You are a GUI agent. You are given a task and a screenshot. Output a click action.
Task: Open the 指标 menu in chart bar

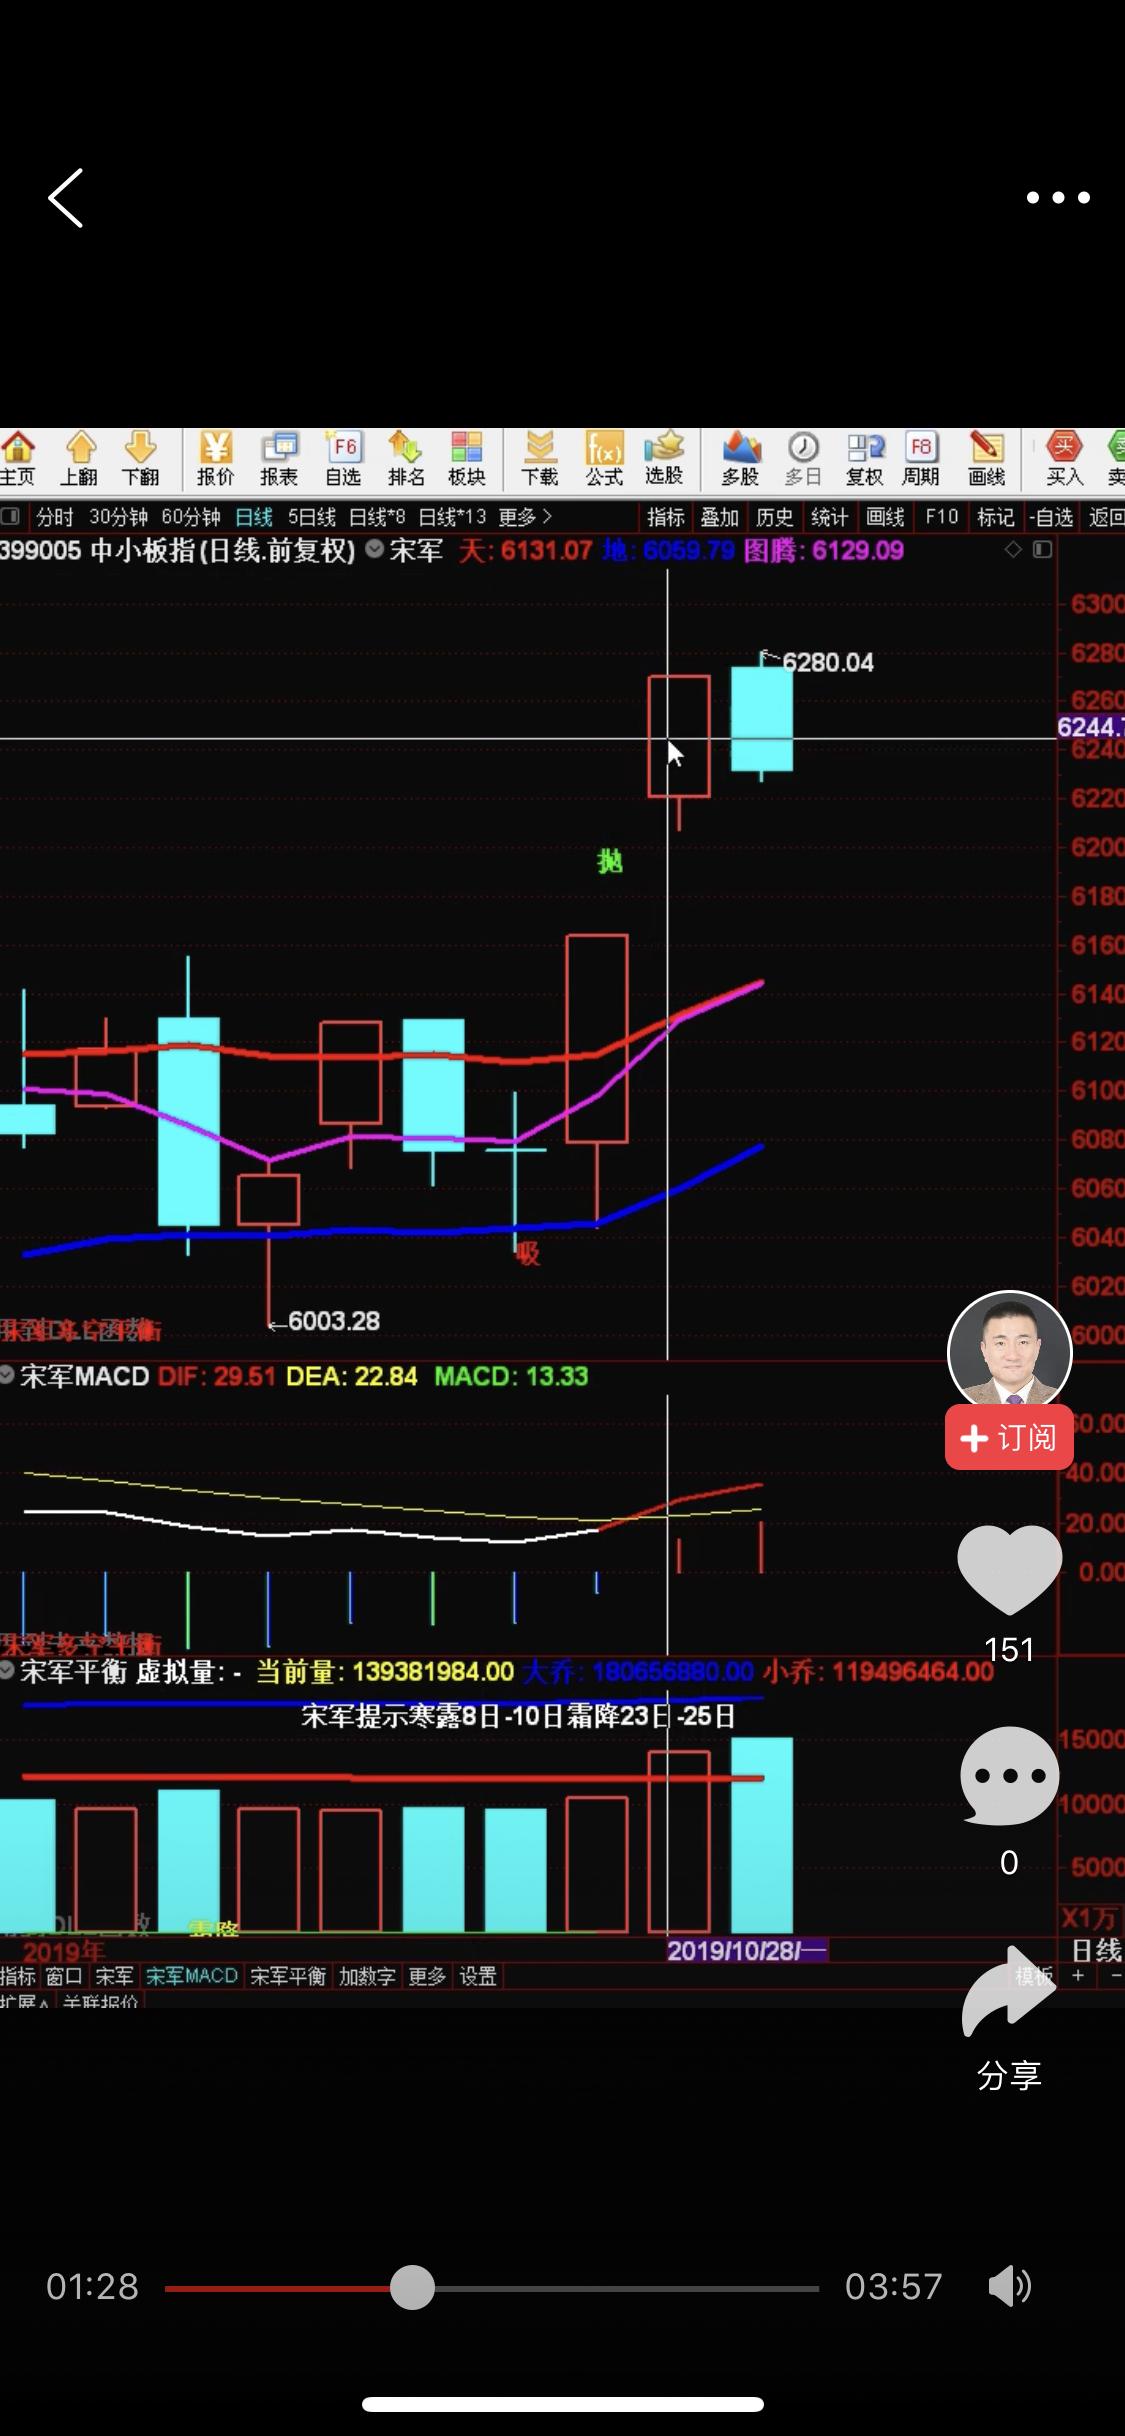[666, 517]
